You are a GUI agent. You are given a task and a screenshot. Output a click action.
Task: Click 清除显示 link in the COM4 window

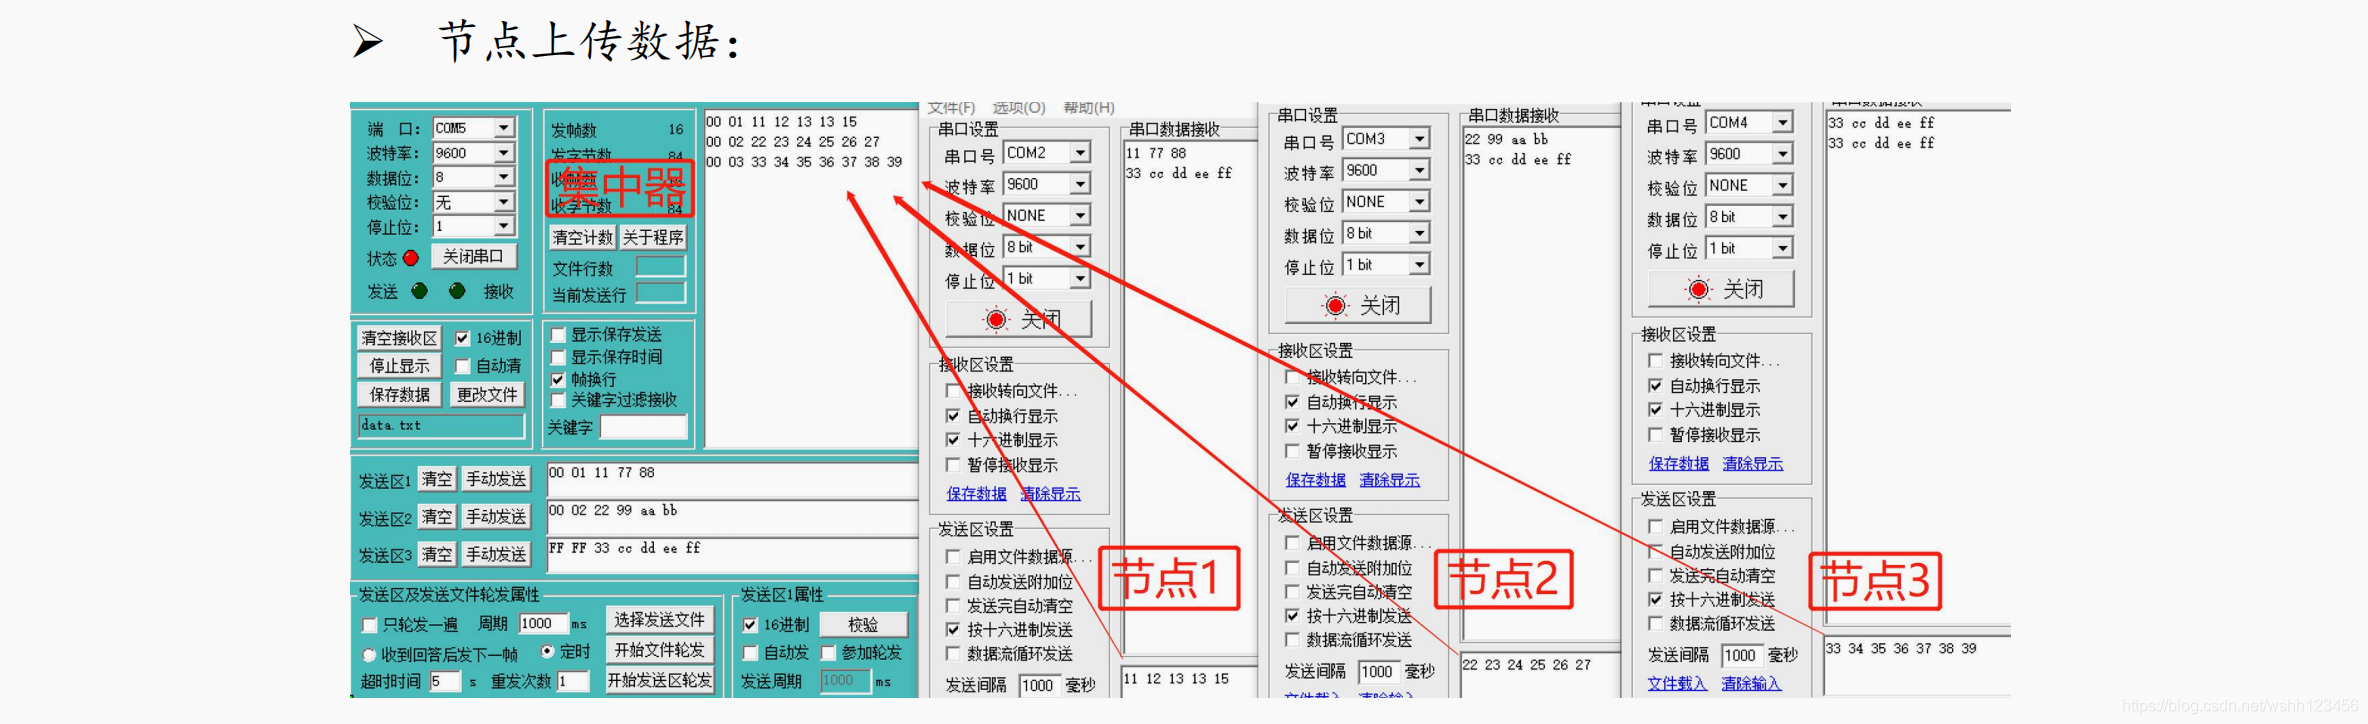click(x=1753, y=464)
